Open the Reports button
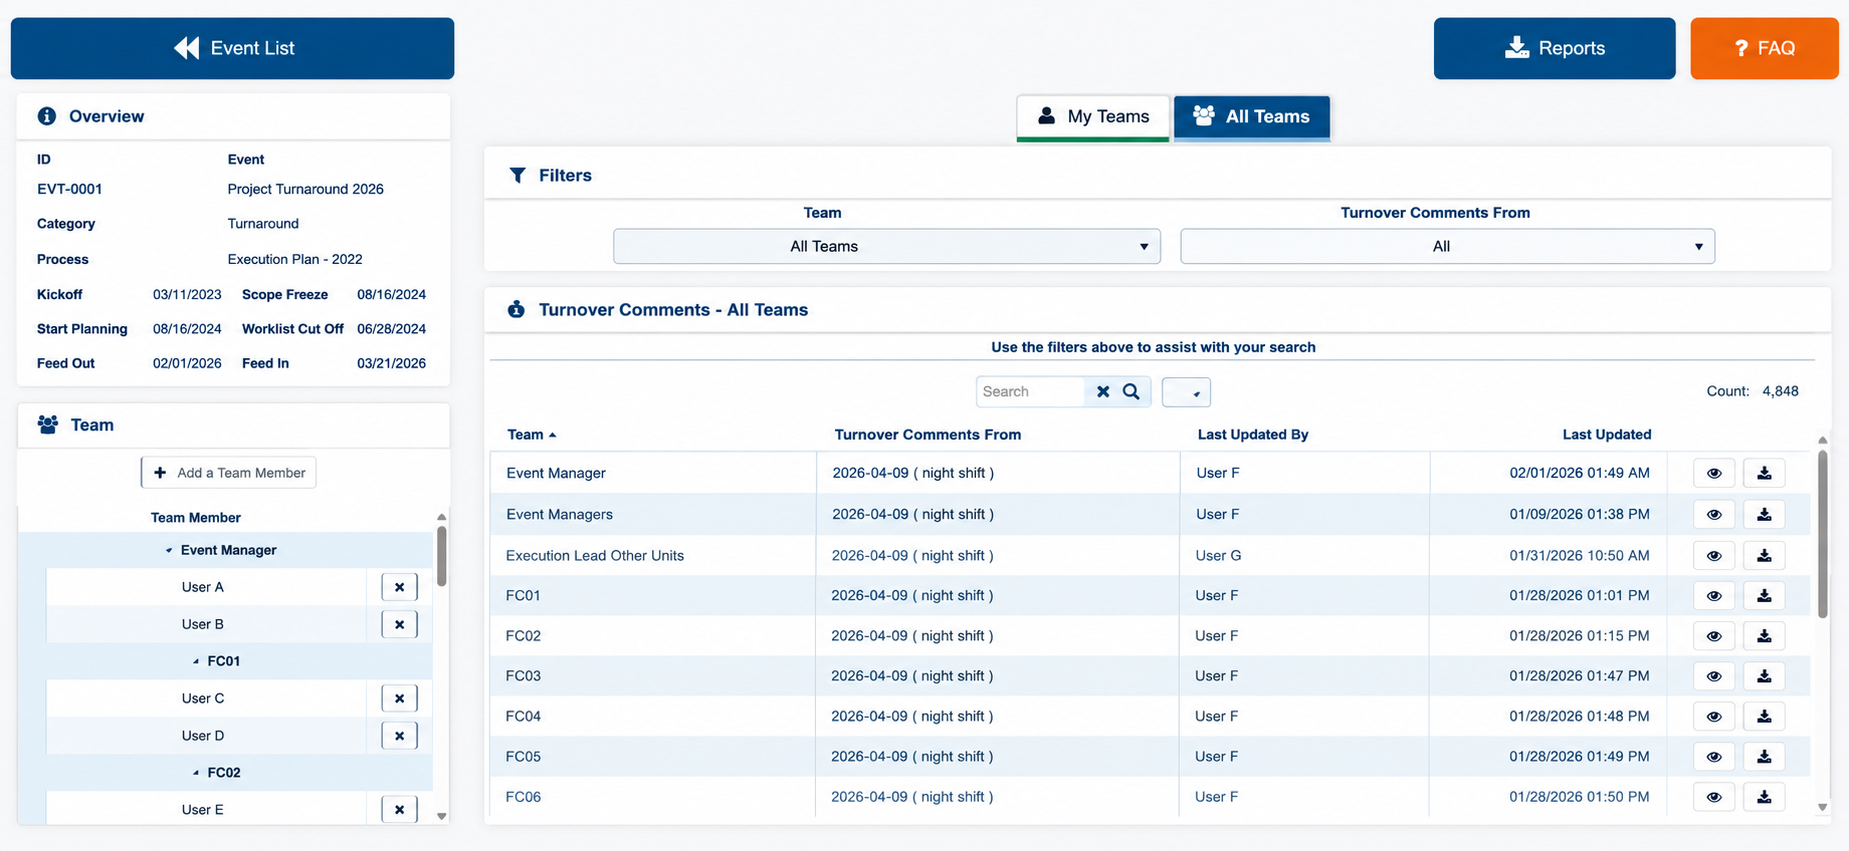The height and width of the screenshot is (851, 1849). pos(1554,48)
